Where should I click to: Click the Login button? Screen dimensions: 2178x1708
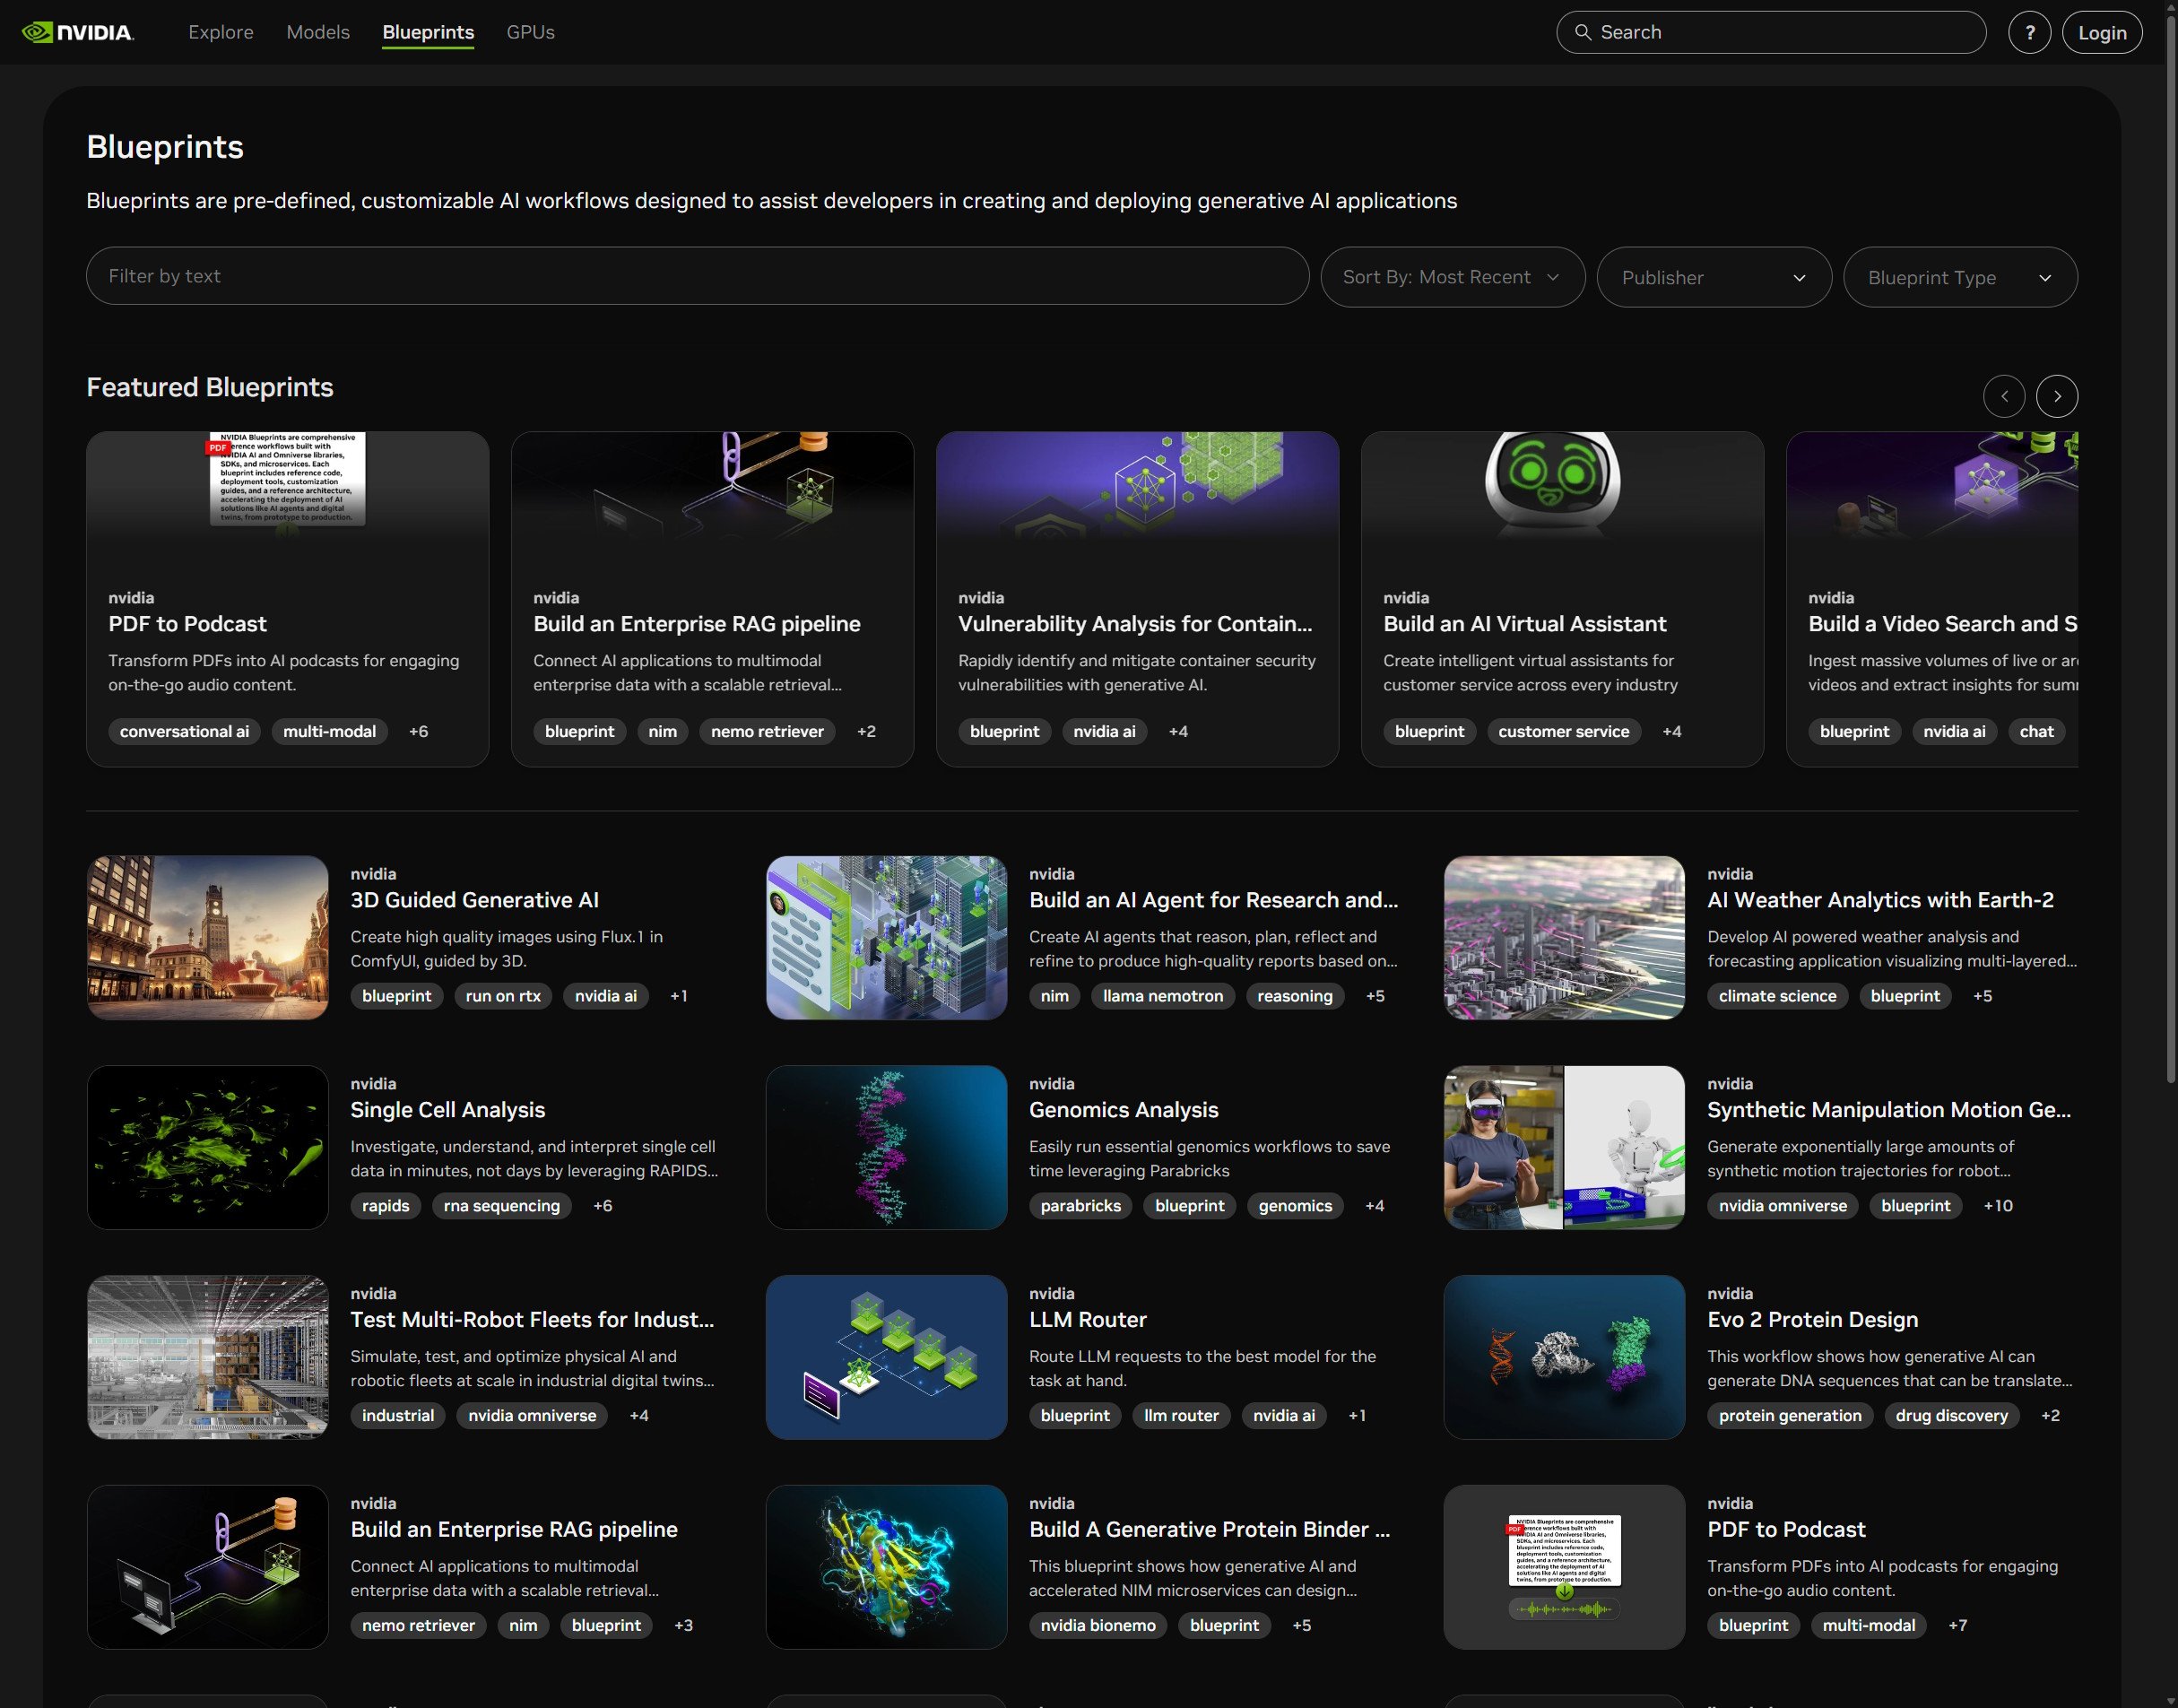[2102, 31]
